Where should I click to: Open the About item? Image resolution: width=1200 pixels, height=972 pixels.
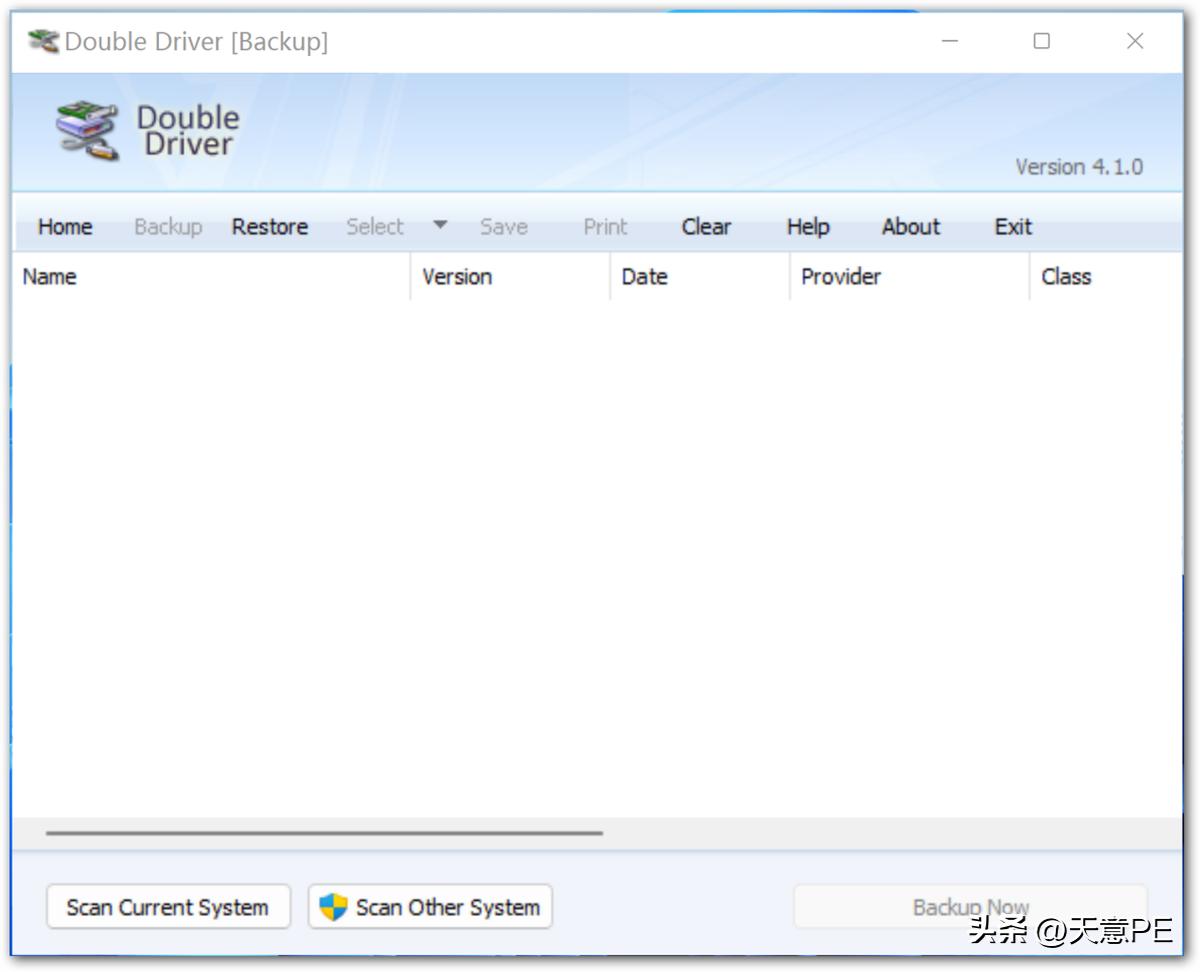(x=911, y=227)
